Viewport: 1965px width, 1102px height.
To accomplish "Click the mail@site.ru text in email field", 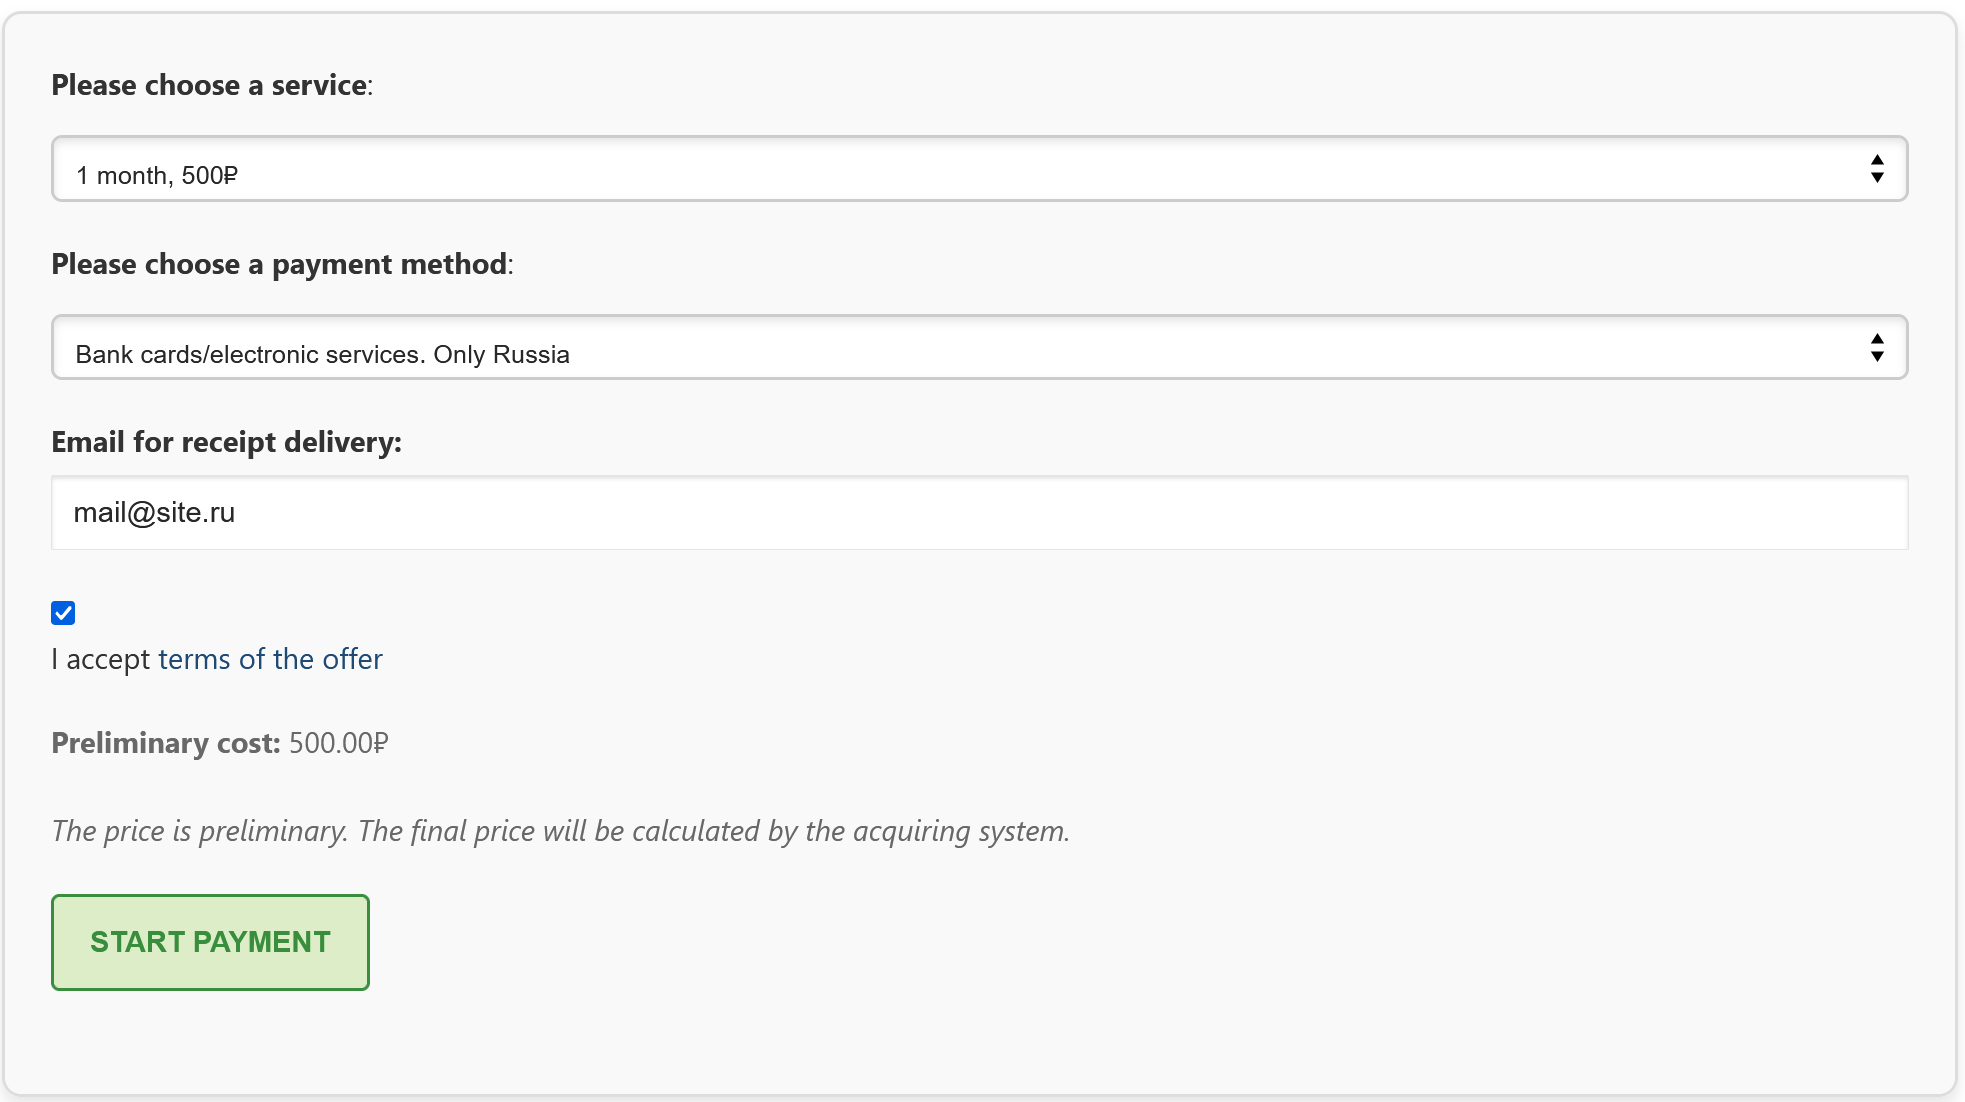I will 154,513.
